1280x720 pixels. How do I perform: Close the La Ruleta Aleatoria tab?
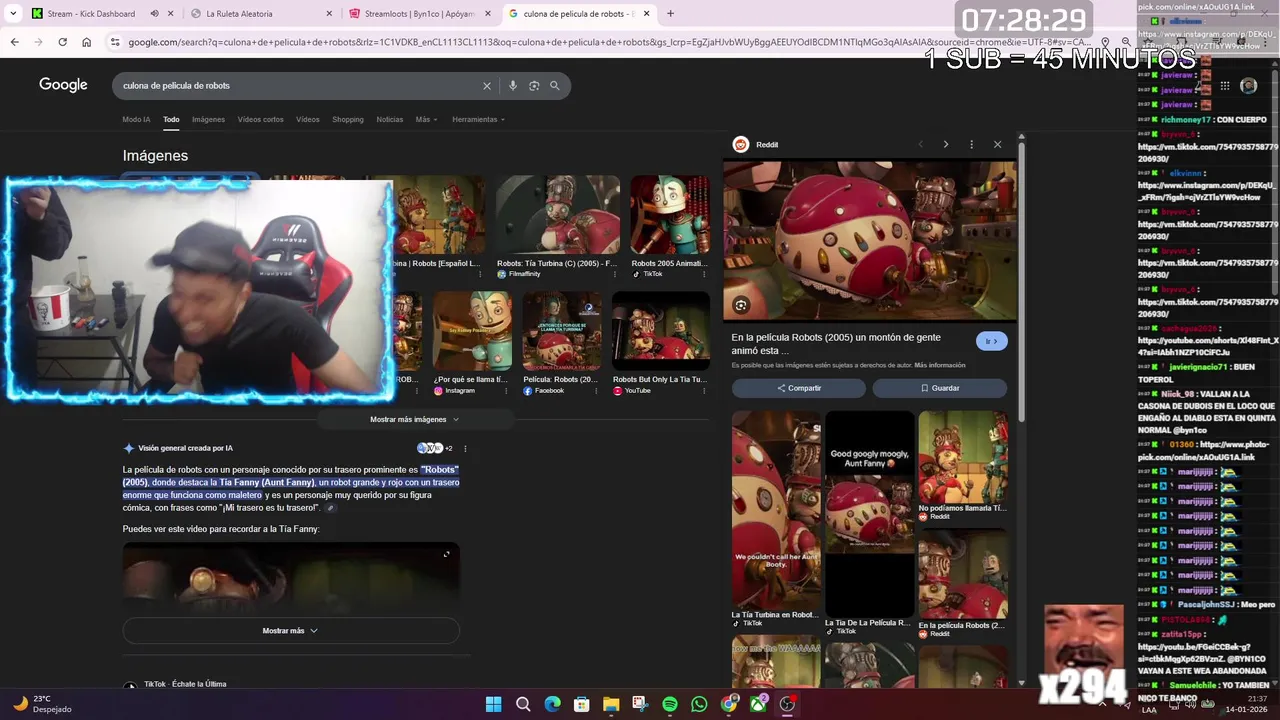coord(330,14)
